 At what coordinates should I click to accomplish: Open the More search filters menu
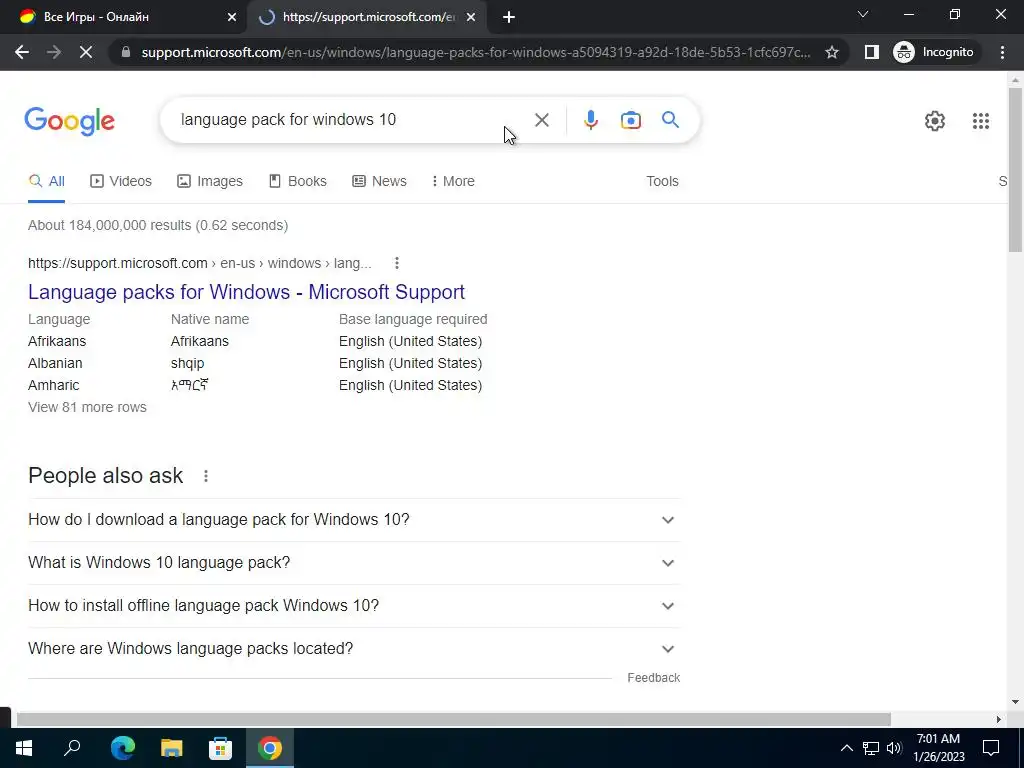click(453, 182)
